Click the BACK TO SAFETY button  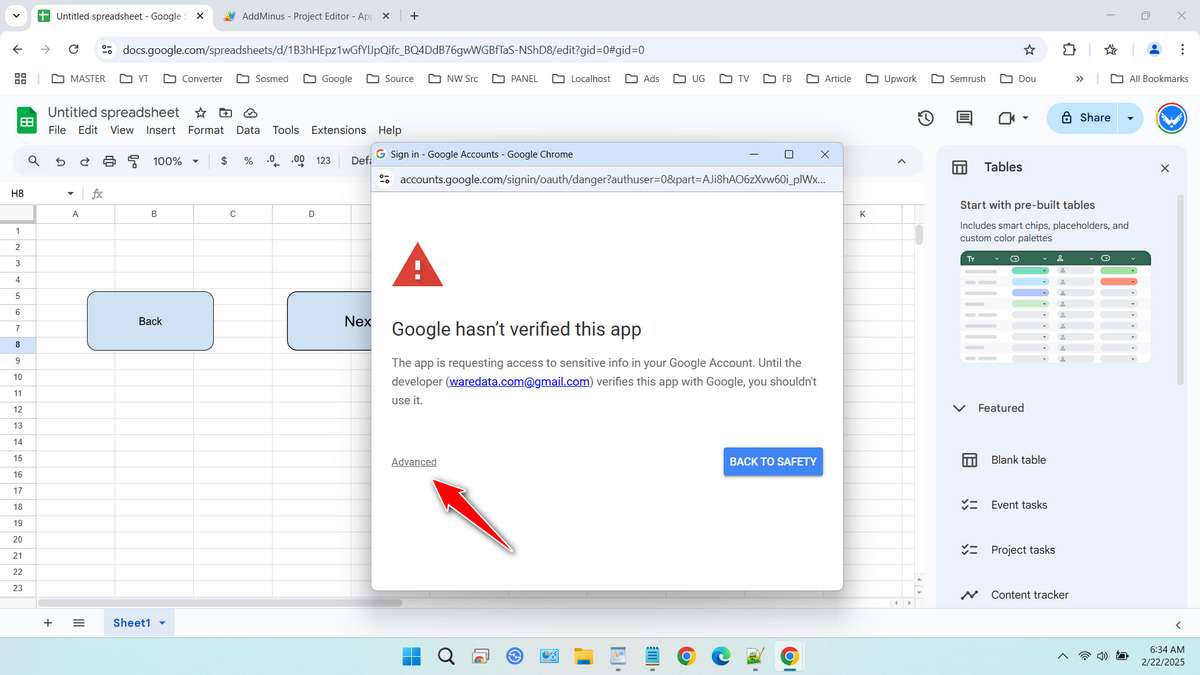[772, 461]
